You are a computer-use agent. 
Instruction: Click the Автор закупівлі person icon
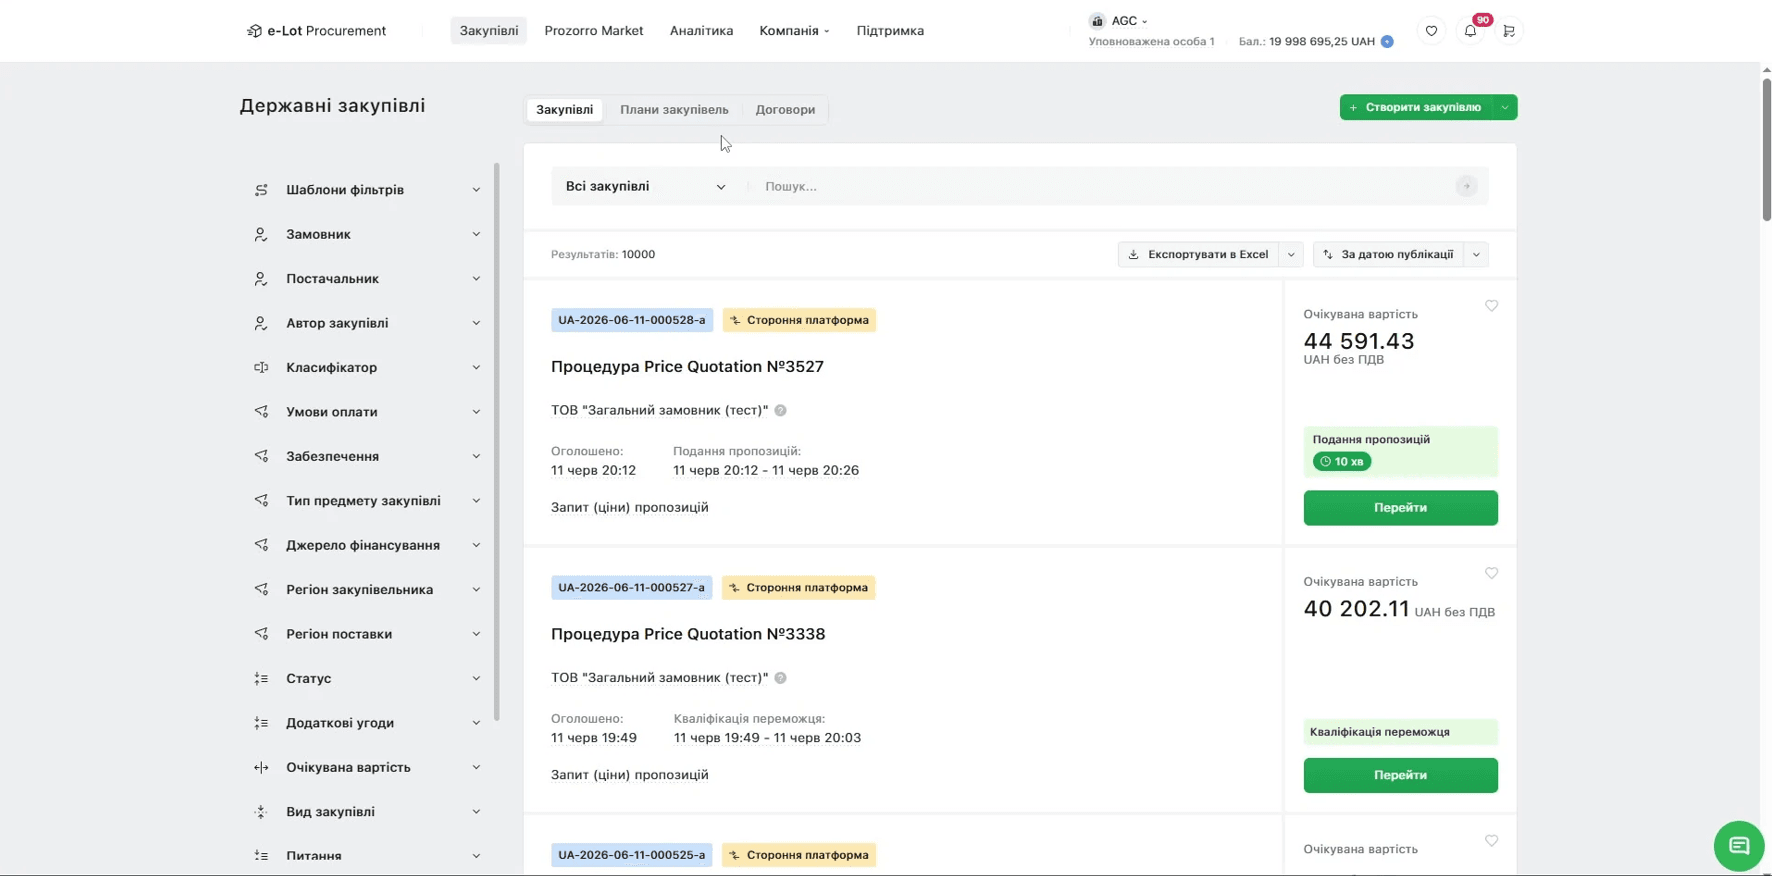261,323
